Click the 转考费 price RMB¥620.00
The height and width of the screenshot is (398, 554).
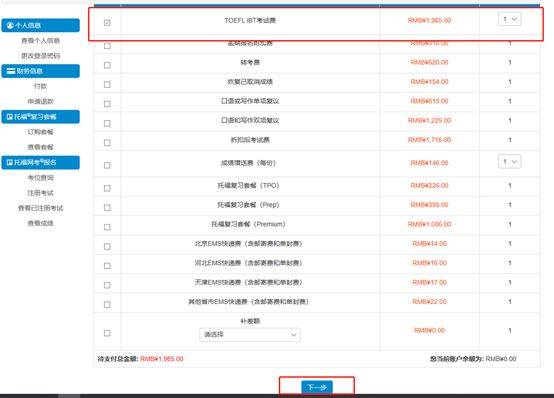pyautogui.click(x=429, y=63)
